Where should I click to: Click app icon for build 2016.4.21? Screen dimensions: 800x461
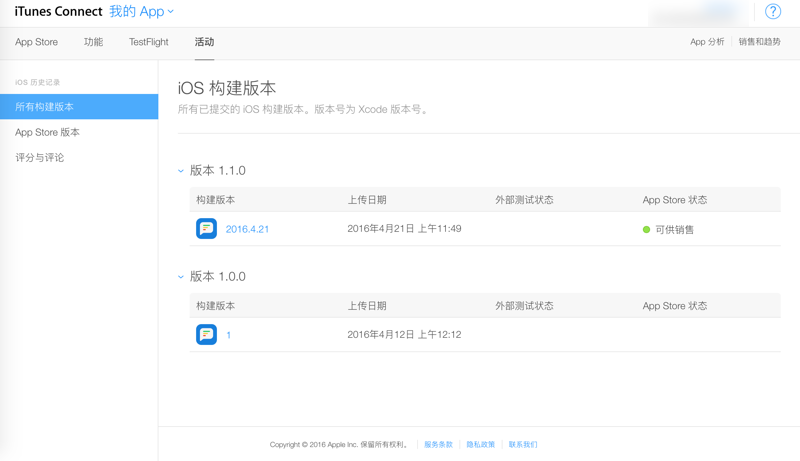coord(206,229)
